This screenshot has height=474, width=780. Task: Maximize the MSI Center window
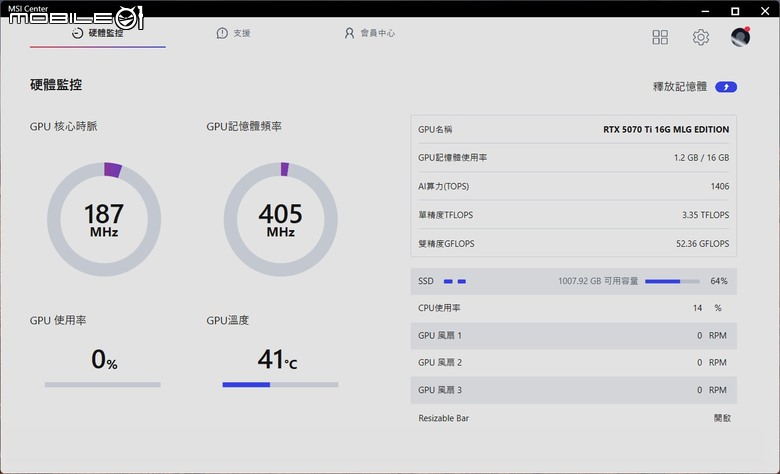(735, 11)
